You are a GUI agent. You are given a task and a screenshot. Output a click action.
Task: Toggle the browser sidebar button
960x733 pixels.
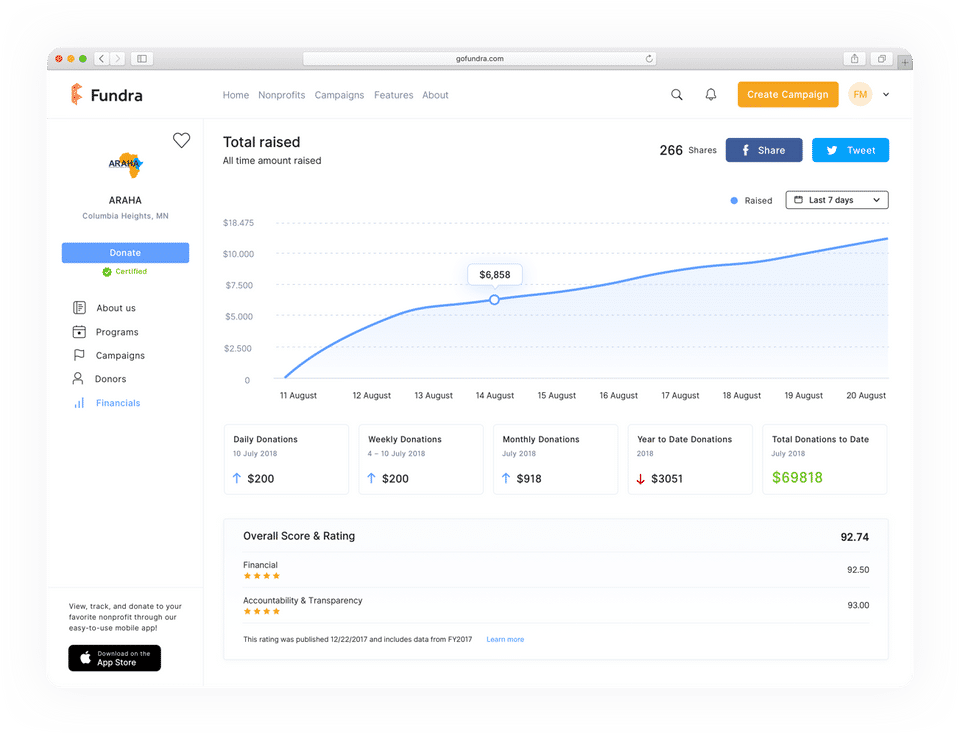(x=142, y=59)
